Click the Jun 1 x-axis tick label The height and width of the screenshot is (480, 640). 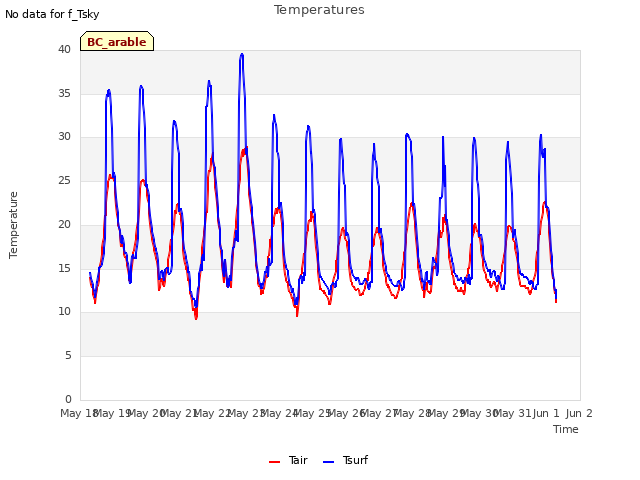click(546, 413)
